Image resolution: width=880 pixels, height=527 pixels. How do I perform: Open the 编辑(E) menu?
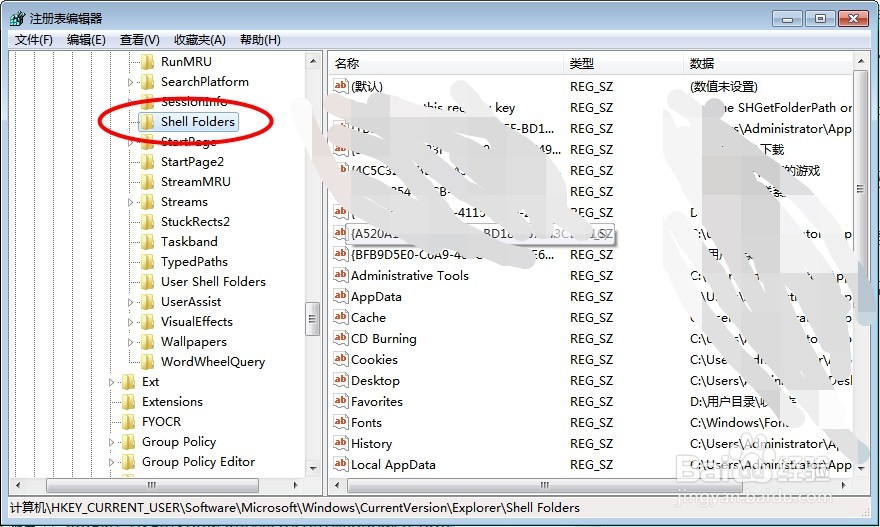pyautogui.click(x=86, y=40)
